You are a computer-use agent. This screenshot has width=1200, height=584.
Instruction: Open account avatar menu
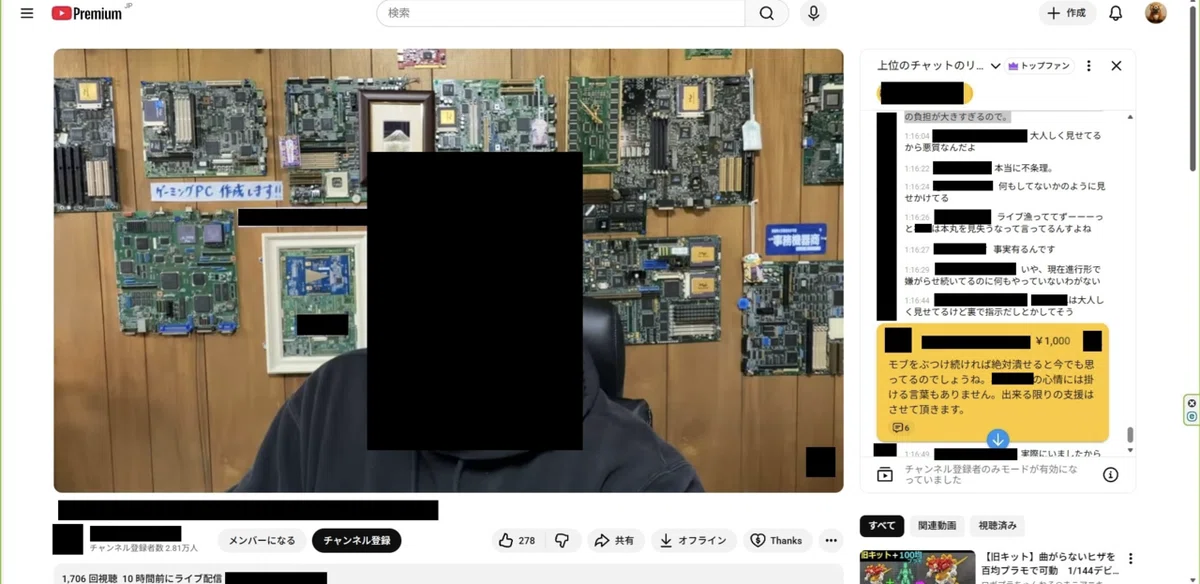point(1155,13)
